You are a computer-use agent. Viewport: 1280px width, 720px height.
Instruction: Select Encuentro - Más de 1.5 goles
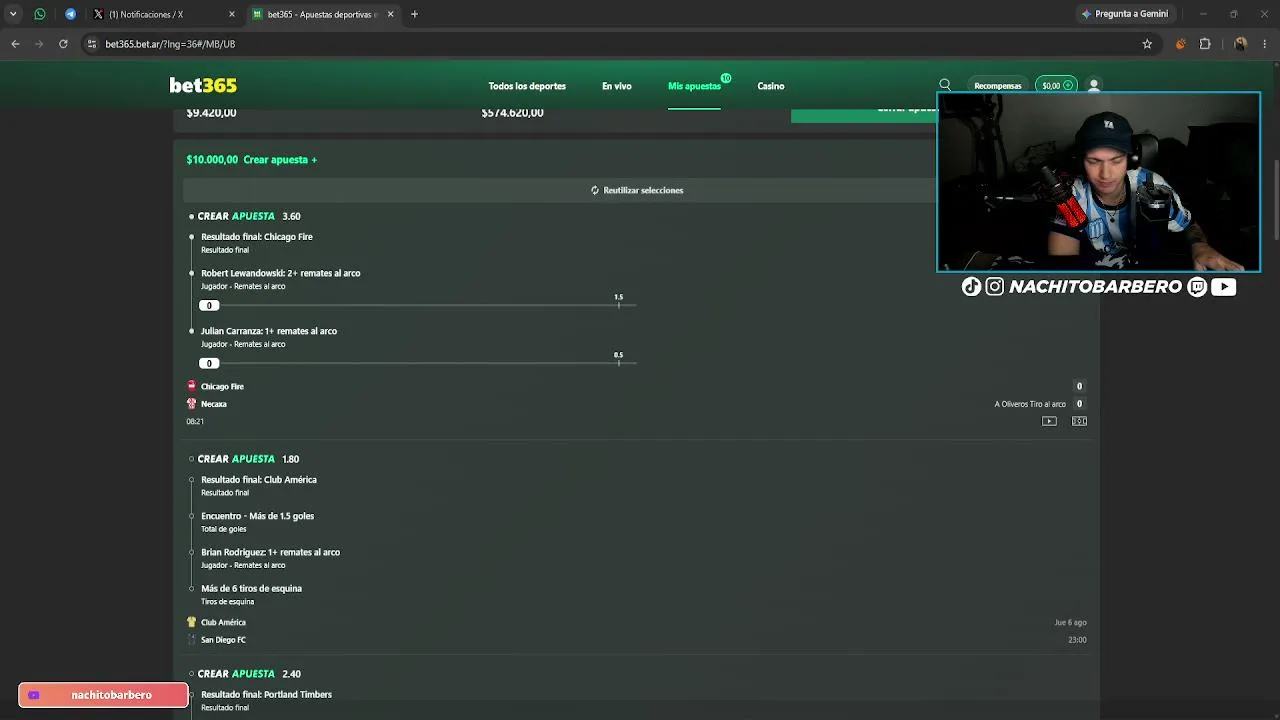click(258, 516)
